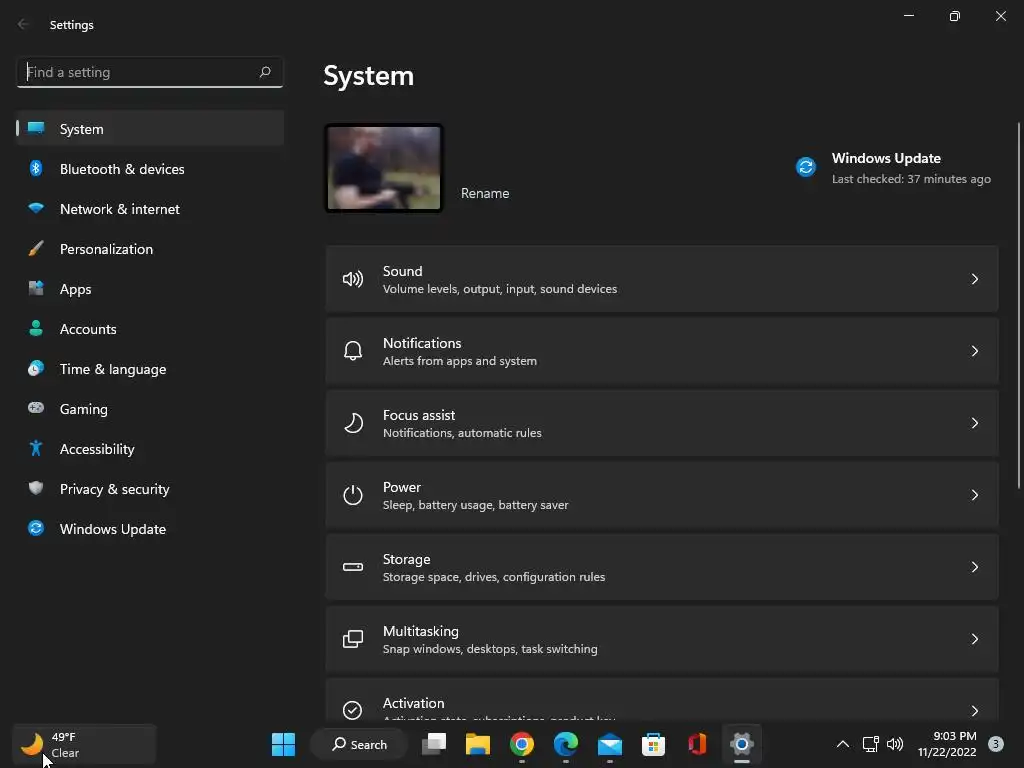Open the Windows Start menu
The height and width of the screenshot is (768, 1024).
[x=283, y=744]
